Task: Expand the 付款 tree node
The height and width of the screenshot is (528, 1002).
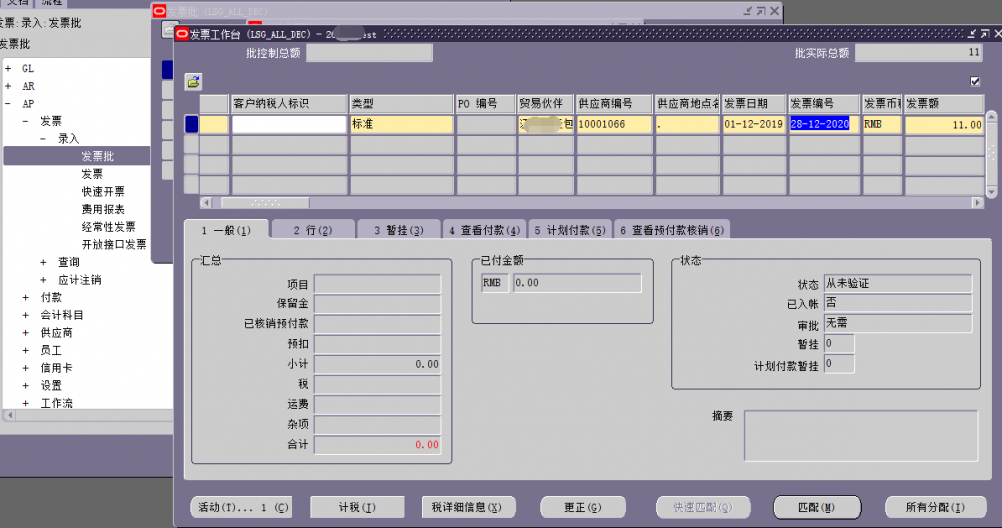Action: coord(26,297)
